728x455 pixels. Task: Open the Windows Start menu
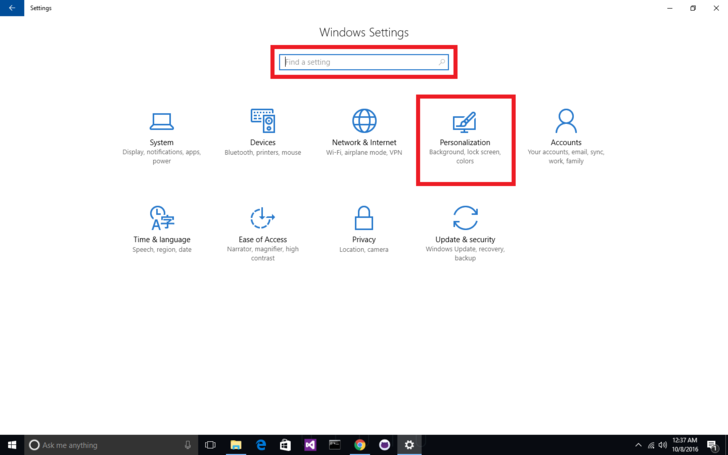(12, 445)
